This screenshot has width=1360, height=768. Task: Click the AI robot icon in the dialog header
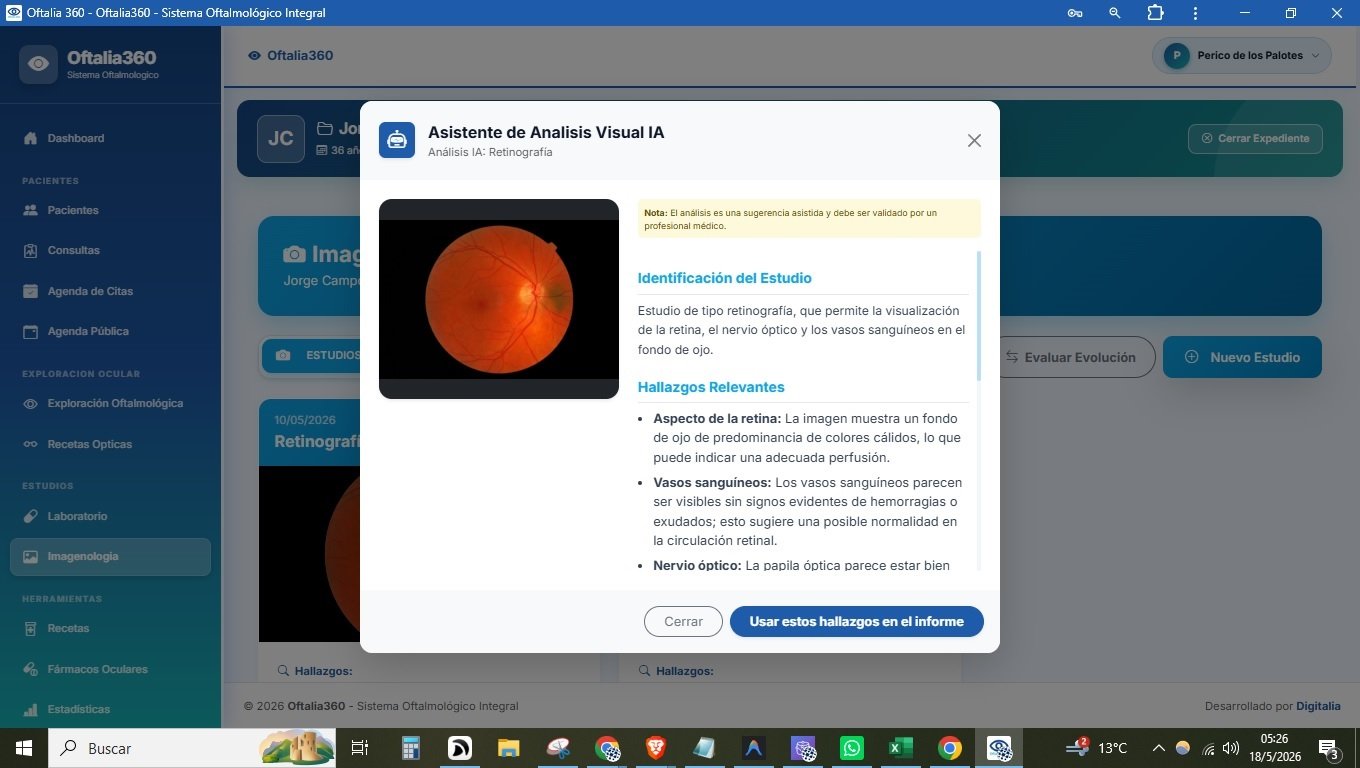[x=397, y=140]
